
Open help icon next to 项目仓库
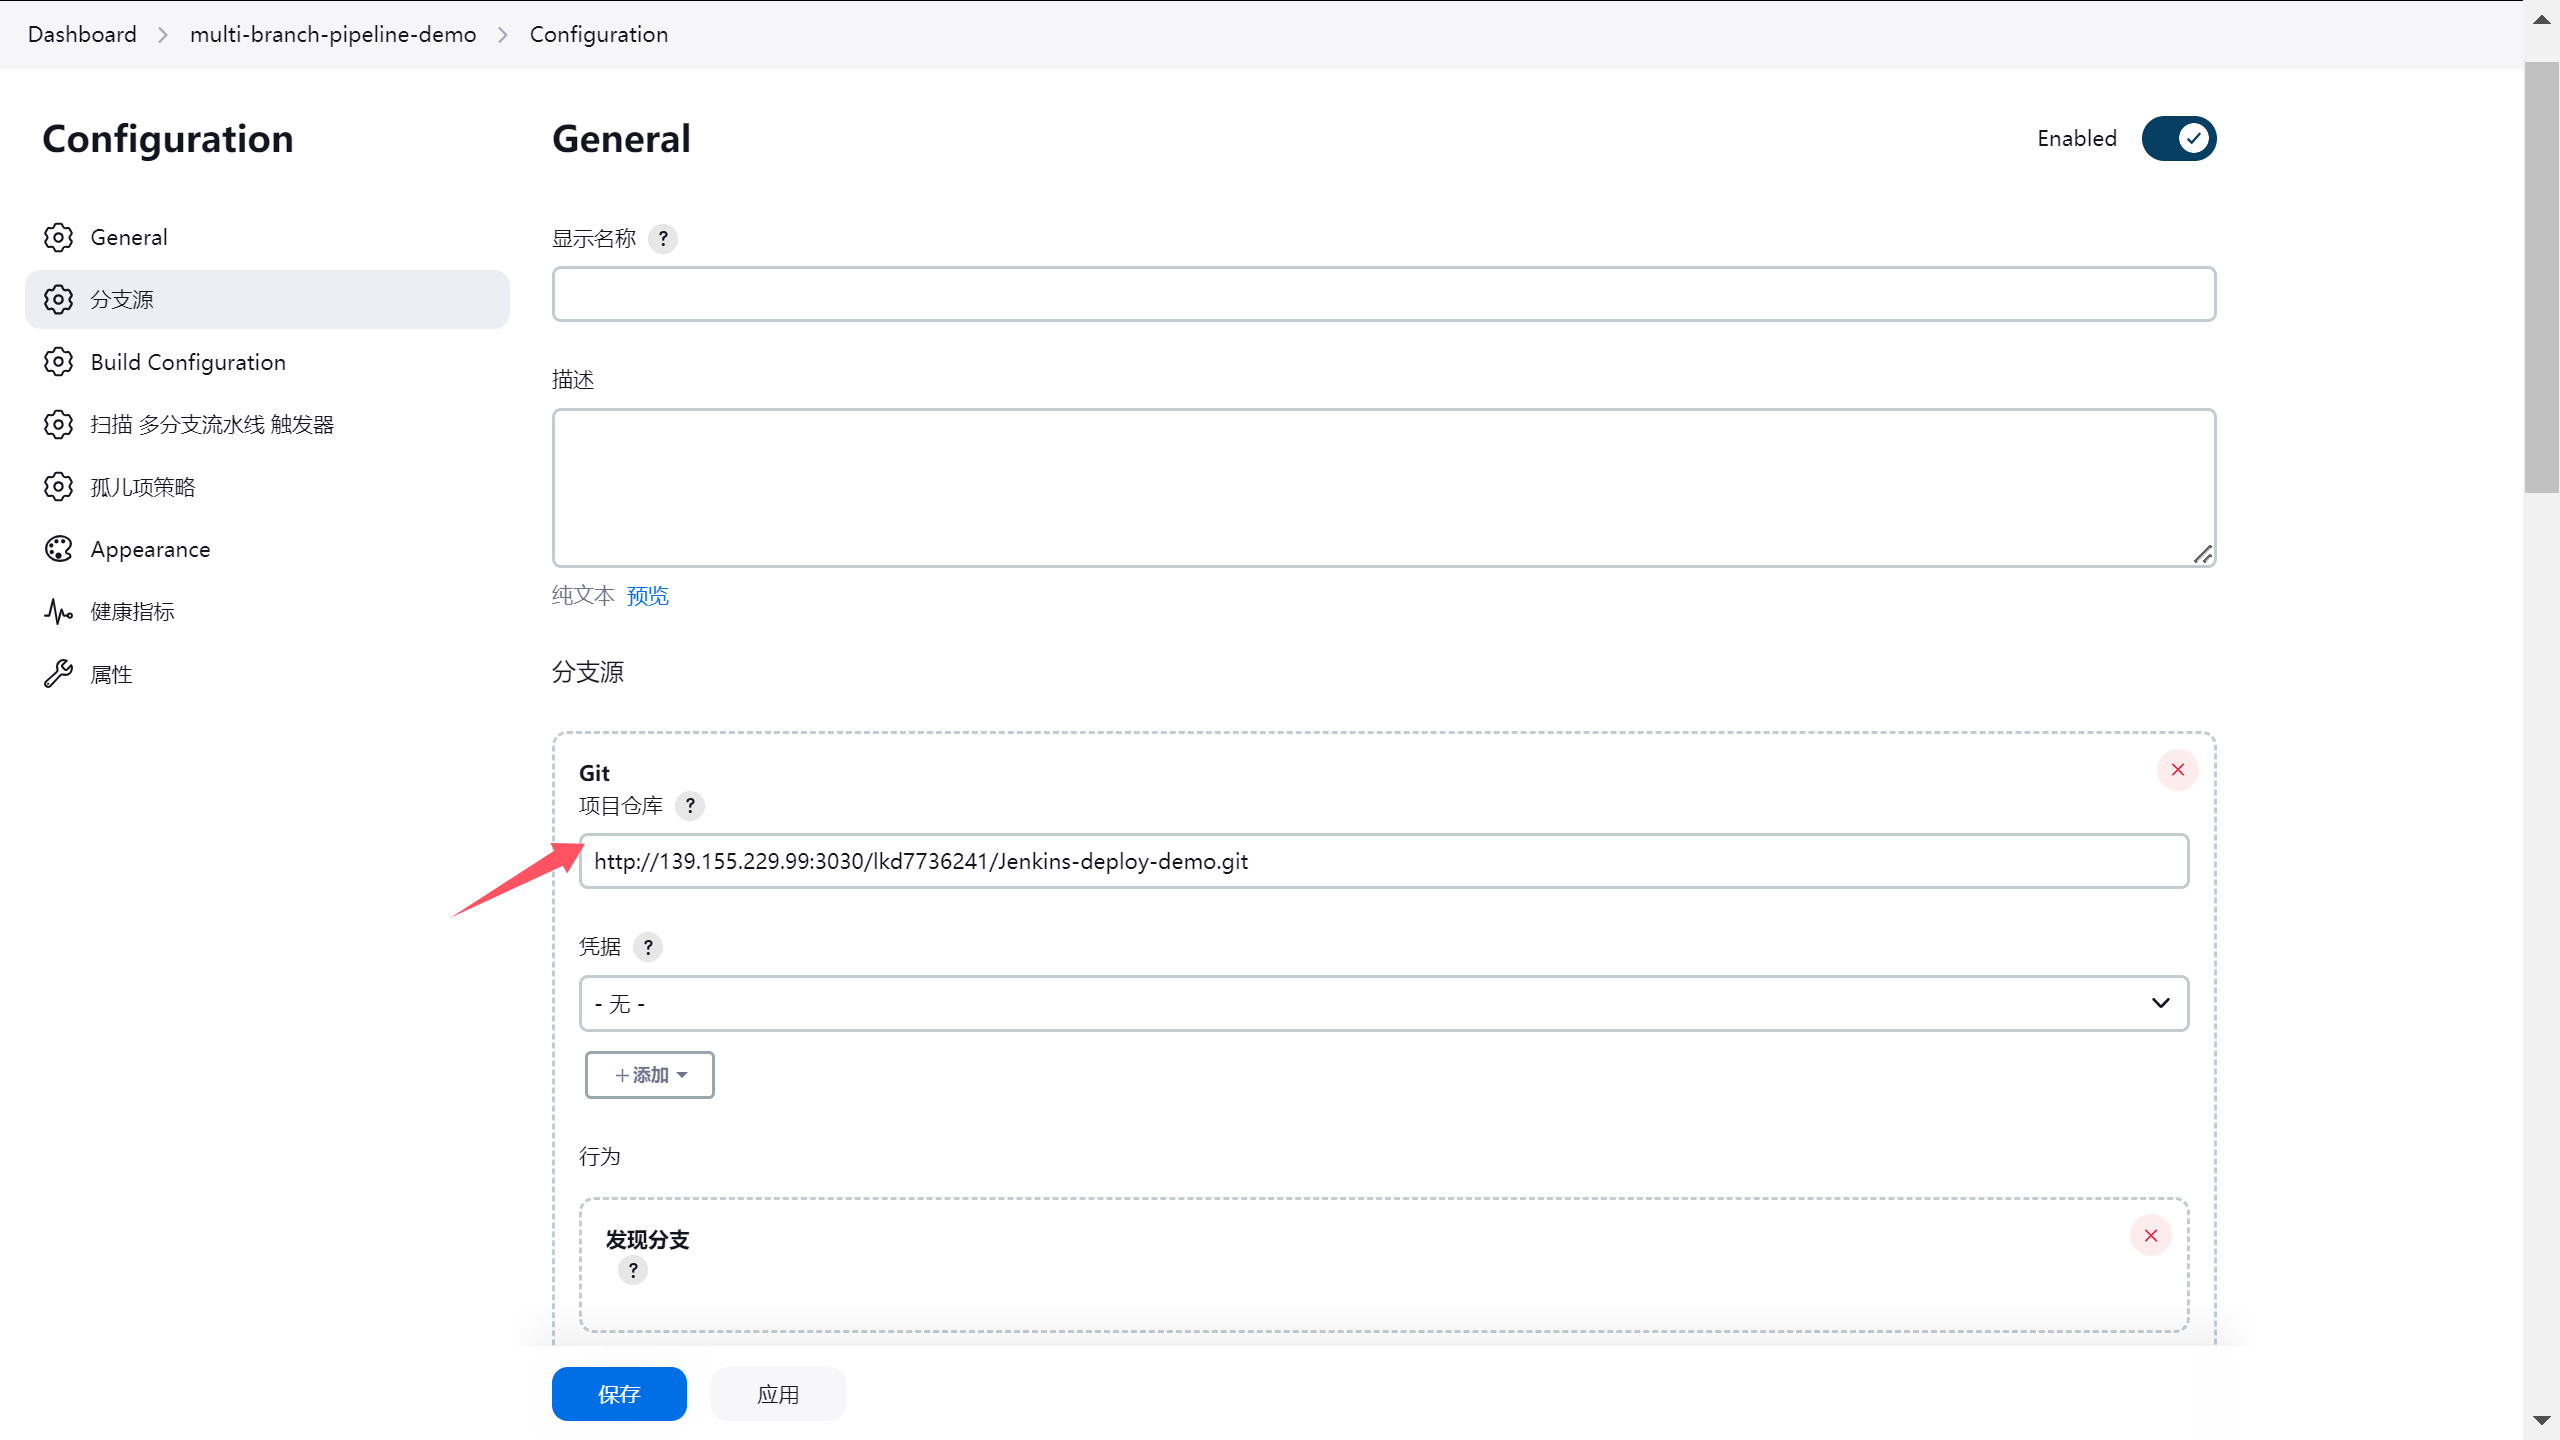(x=689, y=806)
